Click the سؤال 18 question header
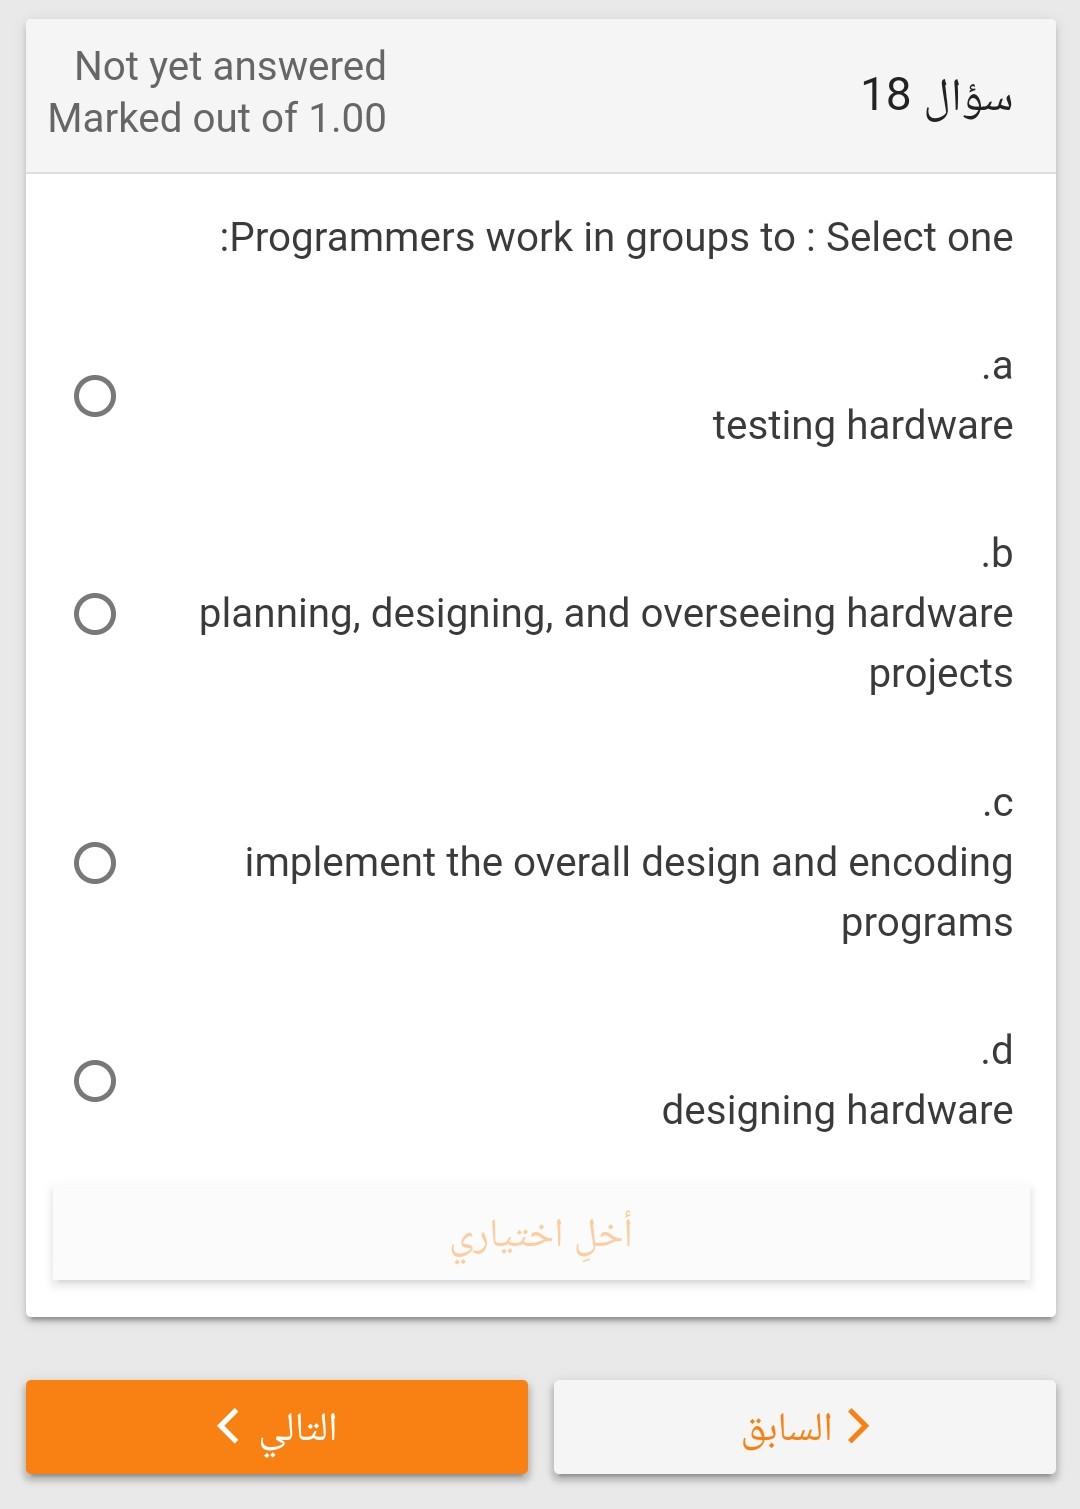The height and width of the screenshot is (1509, 1080). [937, 96]
